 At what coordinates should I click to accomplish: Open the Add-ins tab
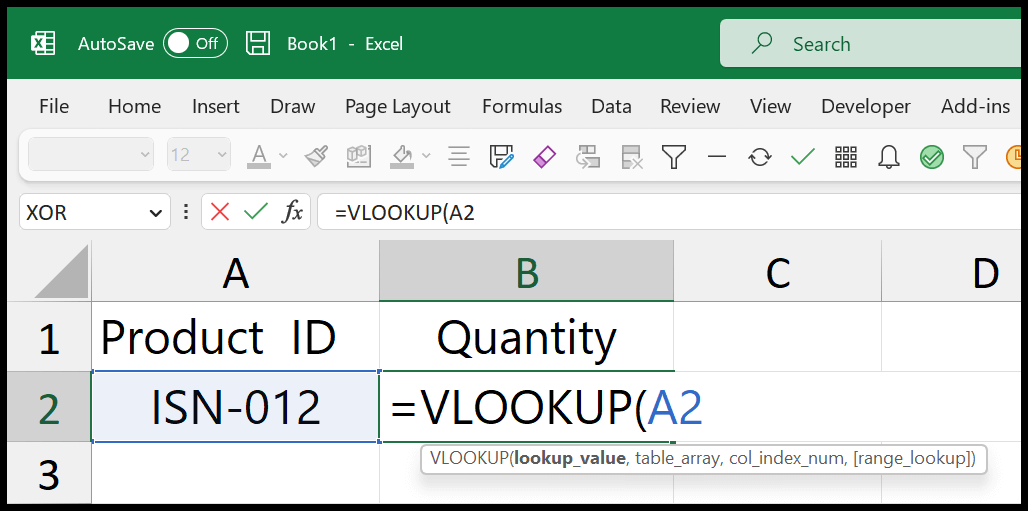point(976,106)
